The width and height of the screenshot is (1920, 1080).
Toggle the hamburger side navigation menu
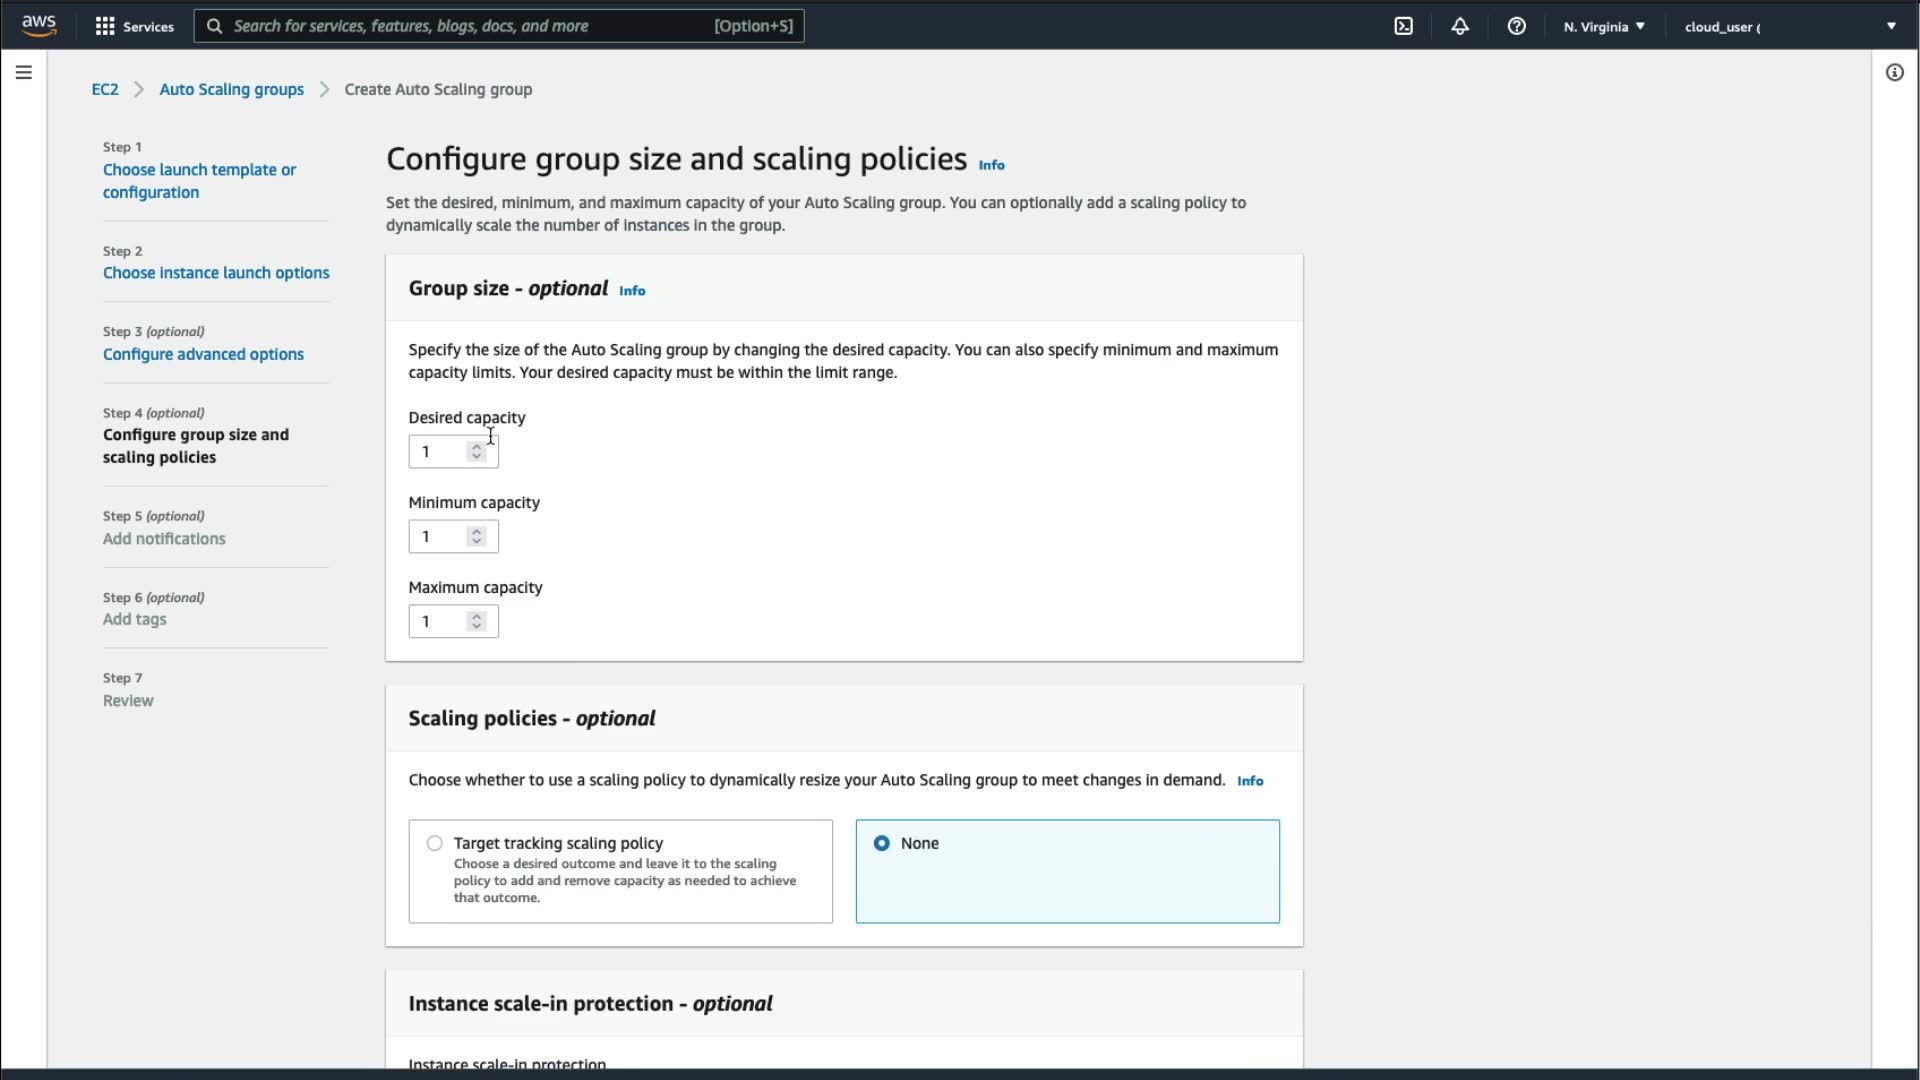tap(24, 72)
